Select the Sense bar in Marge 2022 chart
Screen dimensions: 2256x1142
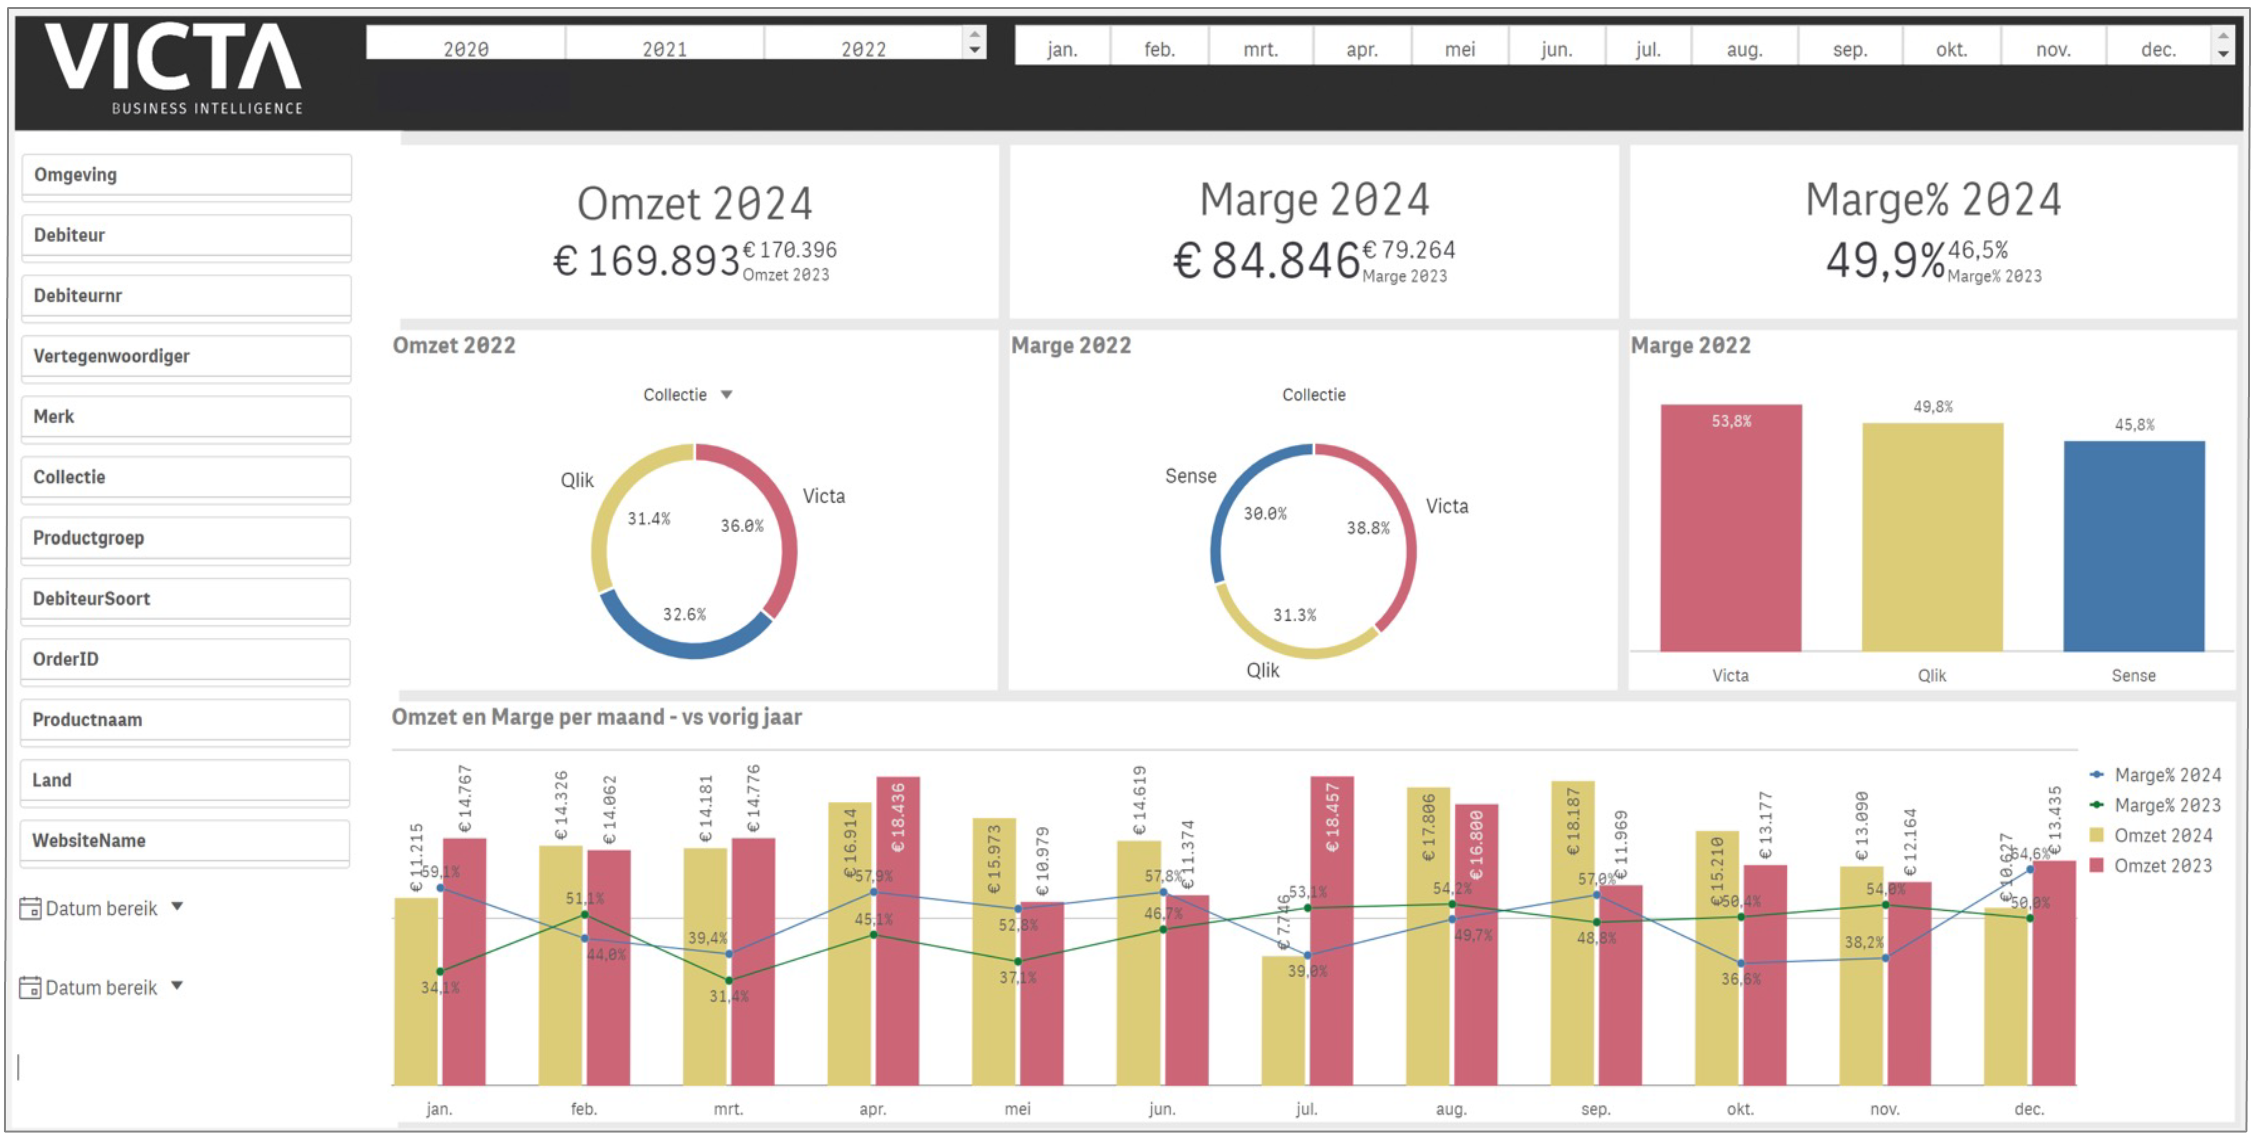click(2134, 546)
